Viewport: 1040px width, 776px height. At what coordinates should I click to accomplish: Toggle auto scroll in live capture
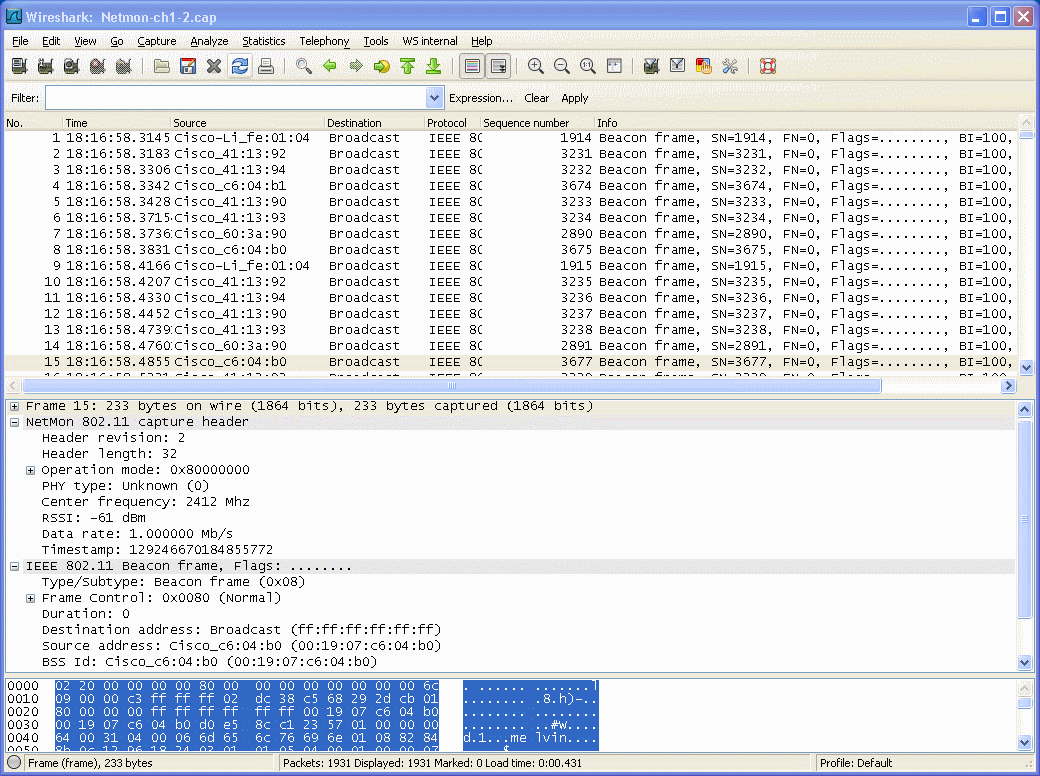[x=498, y=66]
